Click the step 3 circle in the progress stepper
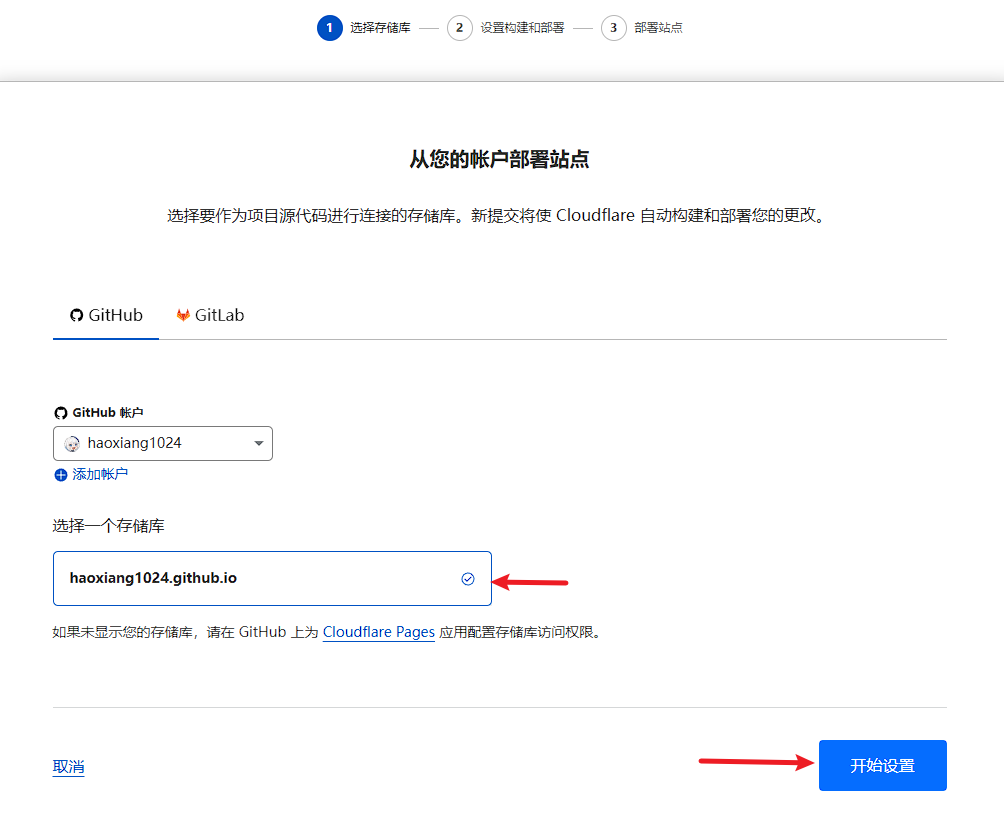 (x=613, y=28)
